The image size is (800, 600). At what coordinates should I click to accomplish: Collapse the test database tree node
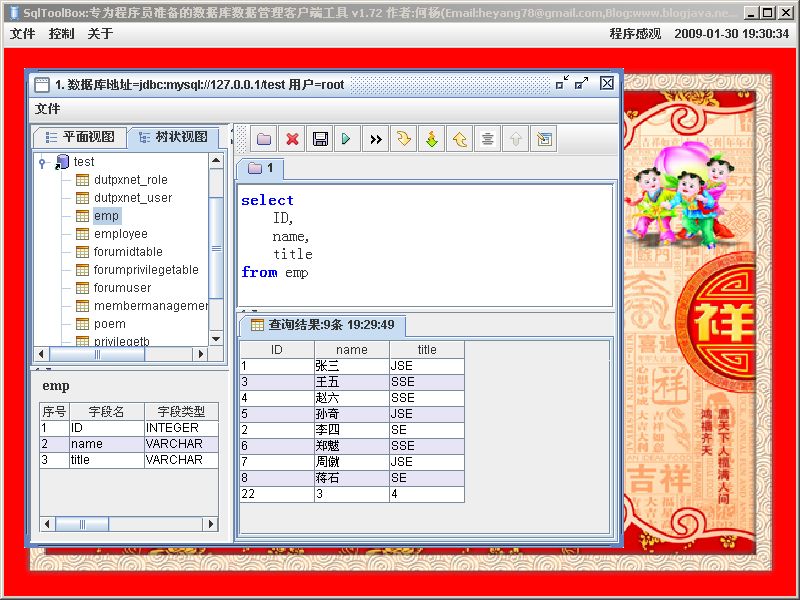[x=42, y=163]
